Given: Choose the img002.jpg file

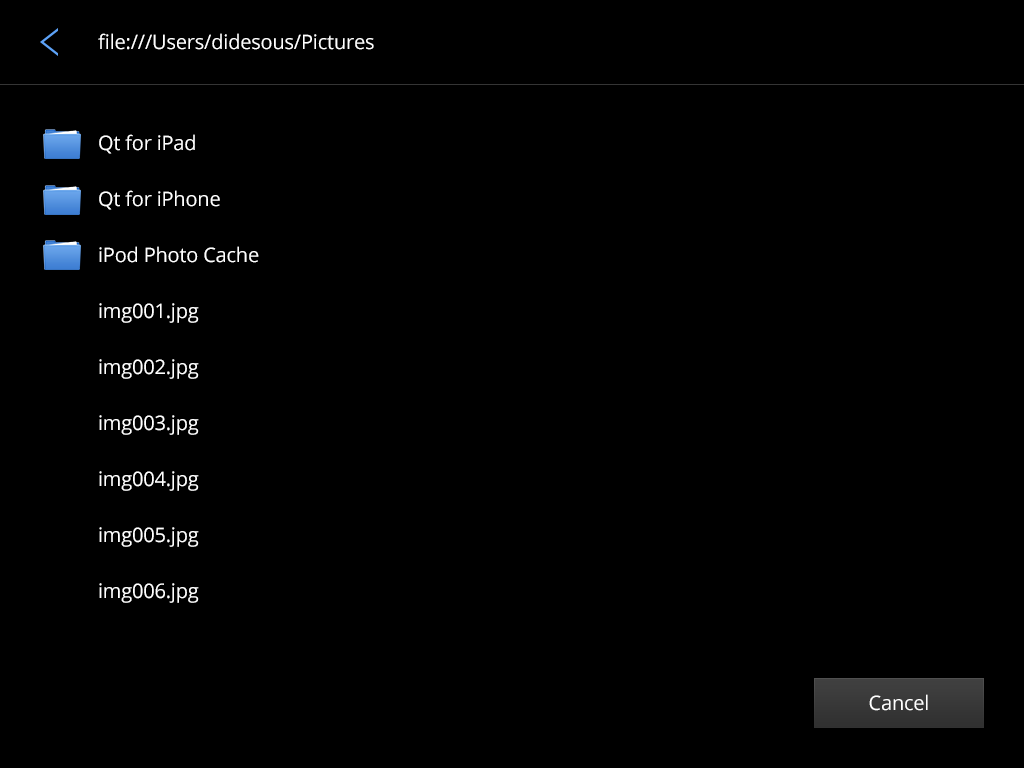Looking at the screenshot, I should click(148, 367).
